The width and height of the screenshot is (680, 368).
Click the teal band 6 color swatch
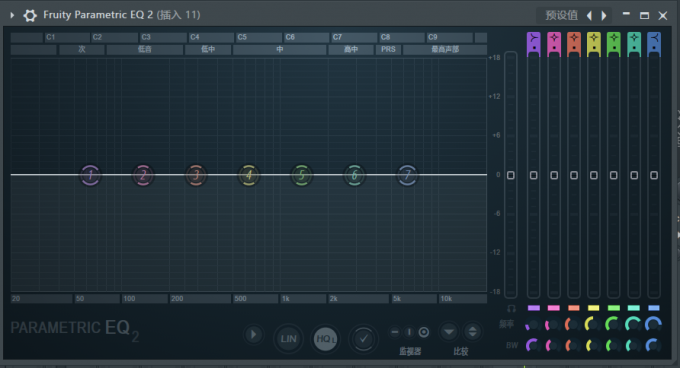[x=634, y=308]
